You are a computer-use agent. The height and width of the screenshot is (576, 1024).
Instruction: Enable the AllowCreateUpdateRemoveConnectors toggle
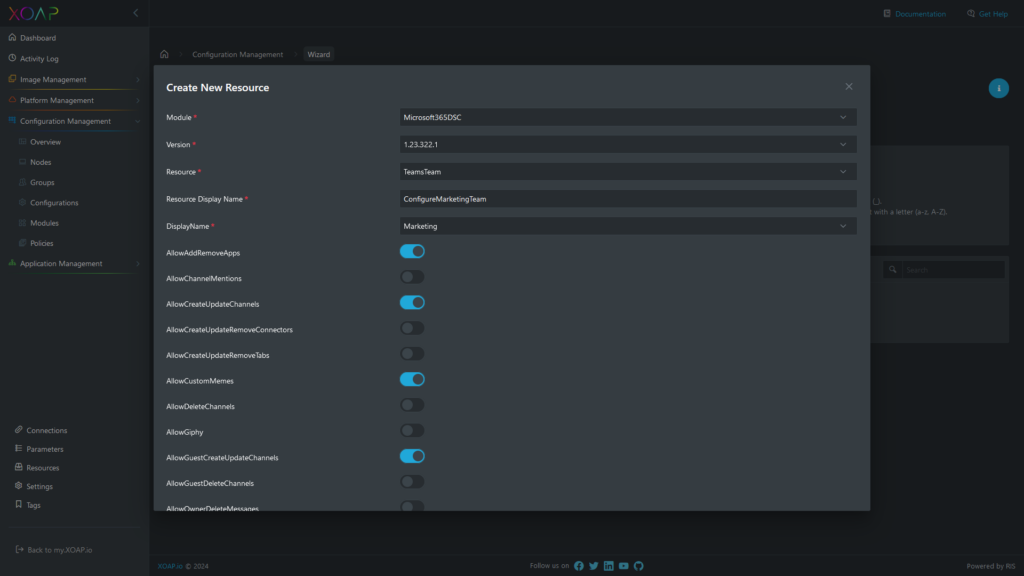[412, 328]
